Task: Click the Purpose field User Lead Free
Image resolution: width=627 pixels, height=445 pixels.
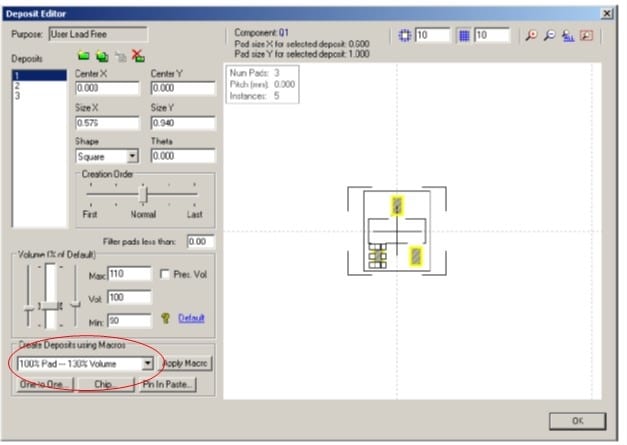Action: [x=98, y=34]
